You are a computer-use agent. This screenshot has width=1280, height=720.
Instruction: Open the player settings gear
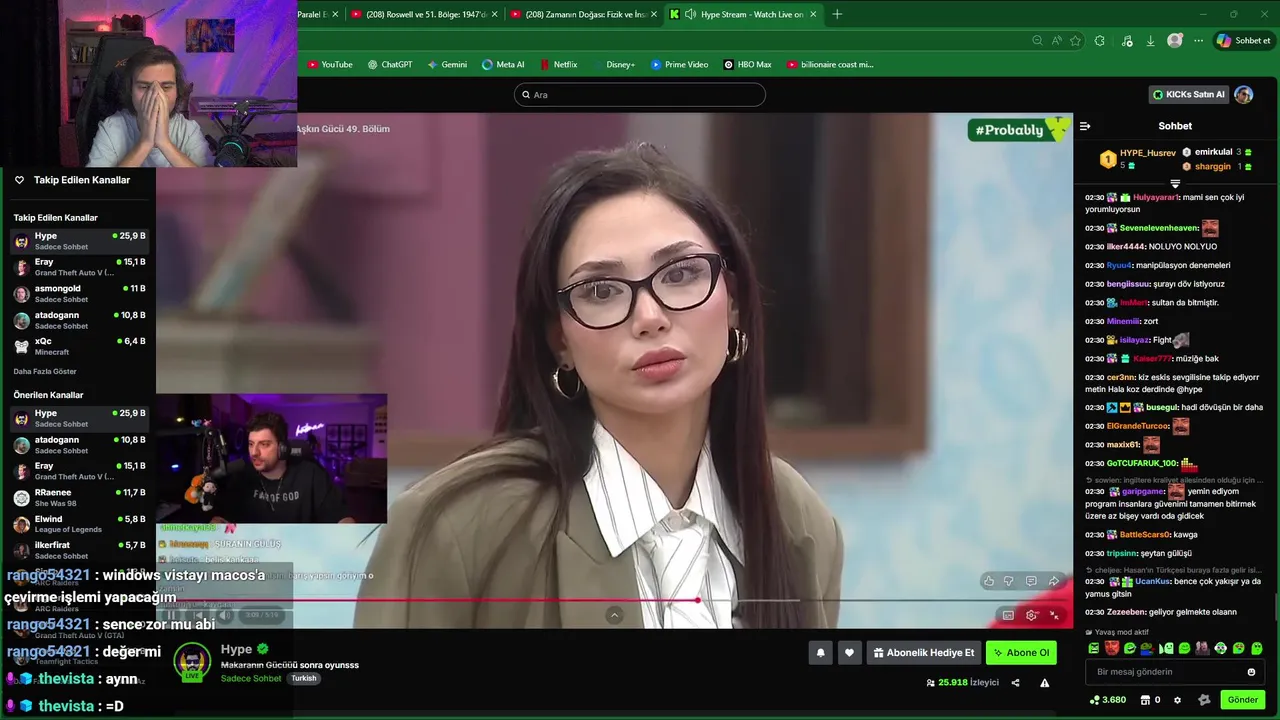[x=1031, y=615]
